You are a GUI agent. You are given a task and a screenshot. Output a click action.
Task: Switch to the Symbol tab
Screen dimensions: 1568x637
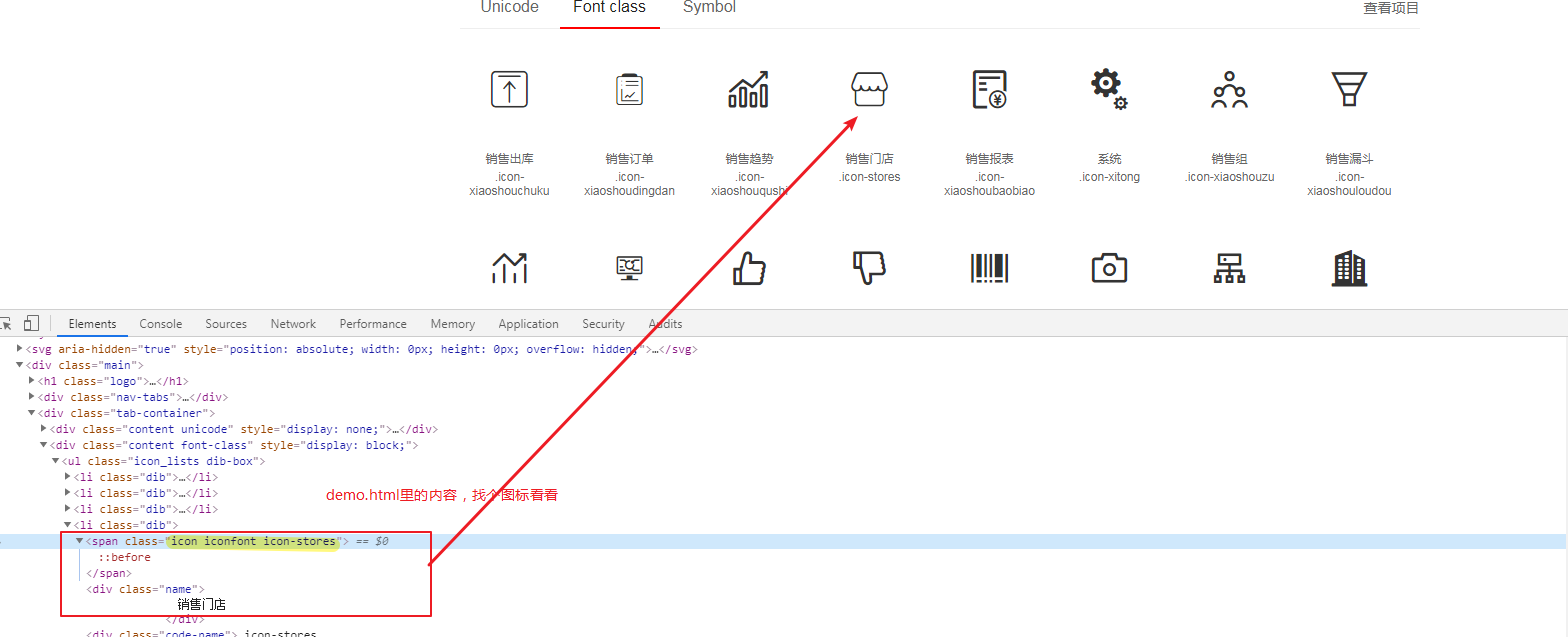(709, 7)
